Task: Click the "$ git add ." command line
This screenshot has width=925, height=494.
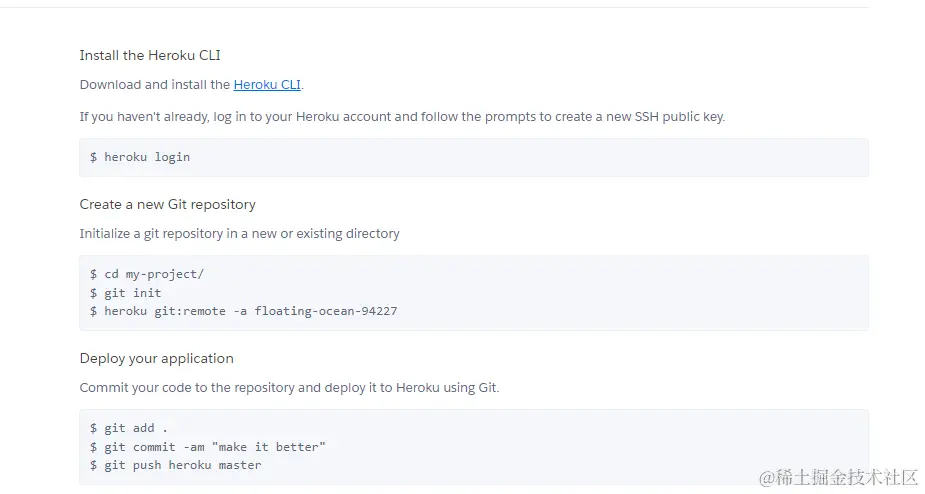Action: tap(129, 428)
